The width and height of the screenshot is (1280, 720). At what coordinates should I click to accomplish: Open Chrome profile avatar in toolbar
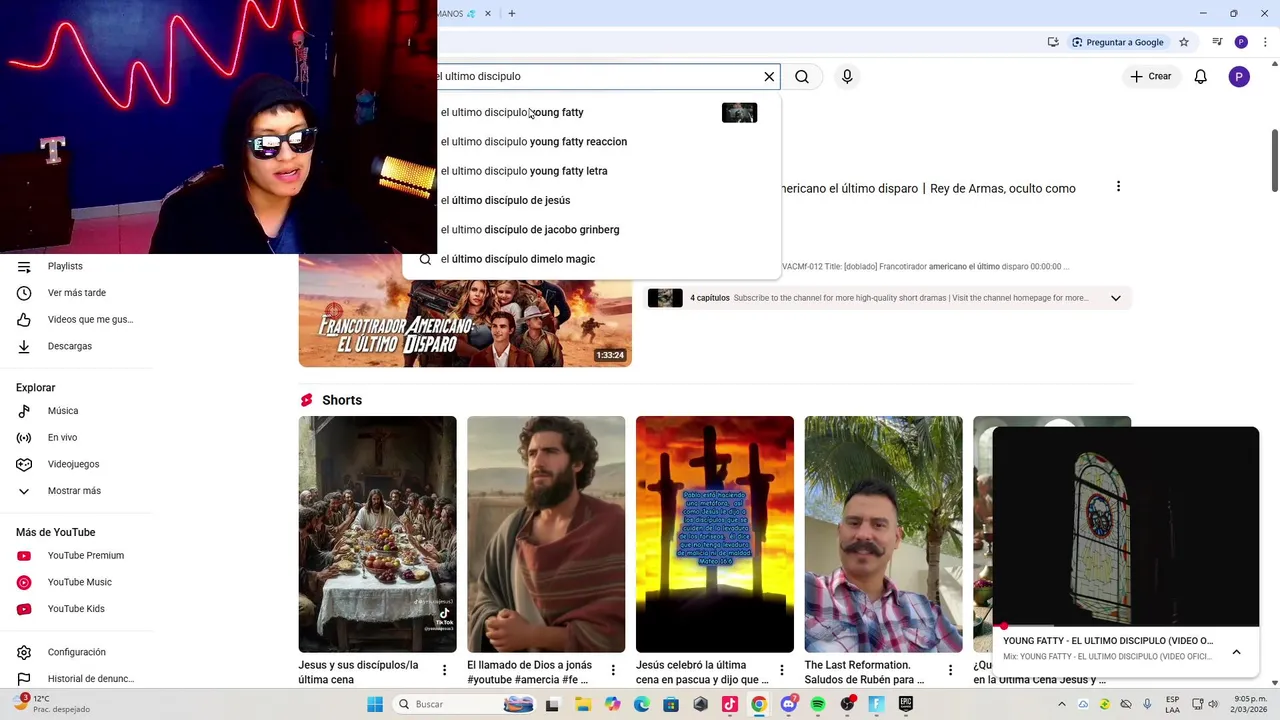coord(1241,42)
